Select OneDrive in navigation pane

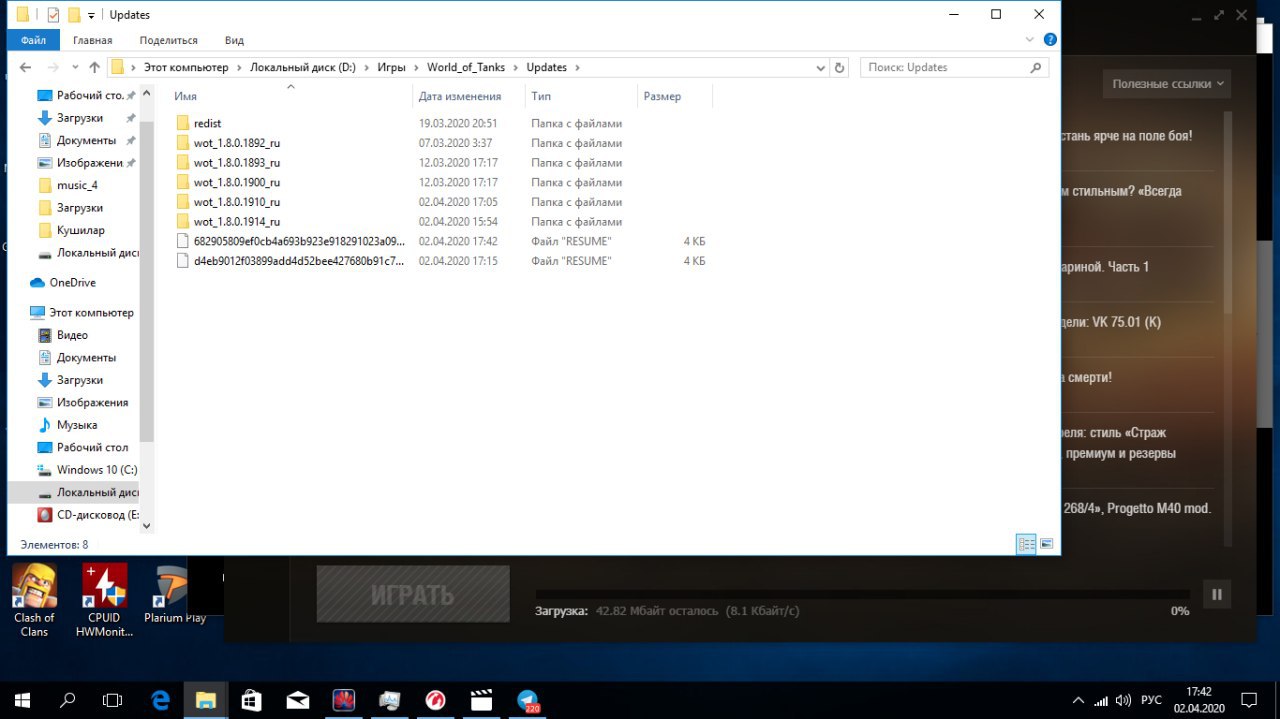click(x=72, y=282)
